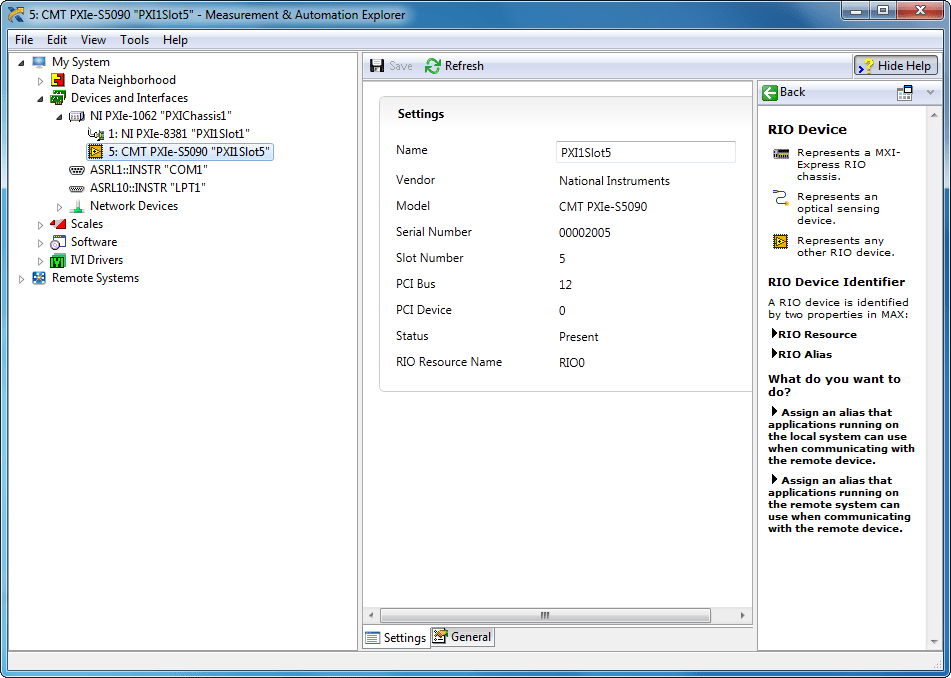Image resolution: width=951 pixels, height=678 pixels.
Task: Expand the Remote Systems tree node
Action: (x=22, y=277)
